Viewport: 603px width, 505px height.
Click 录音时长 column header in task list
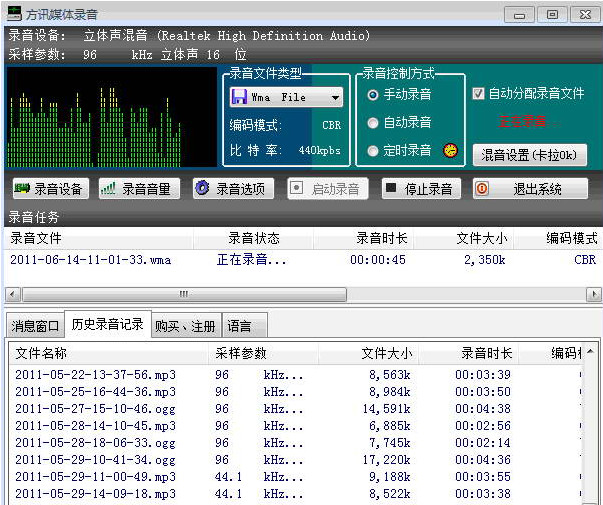(x=364, y=238)
